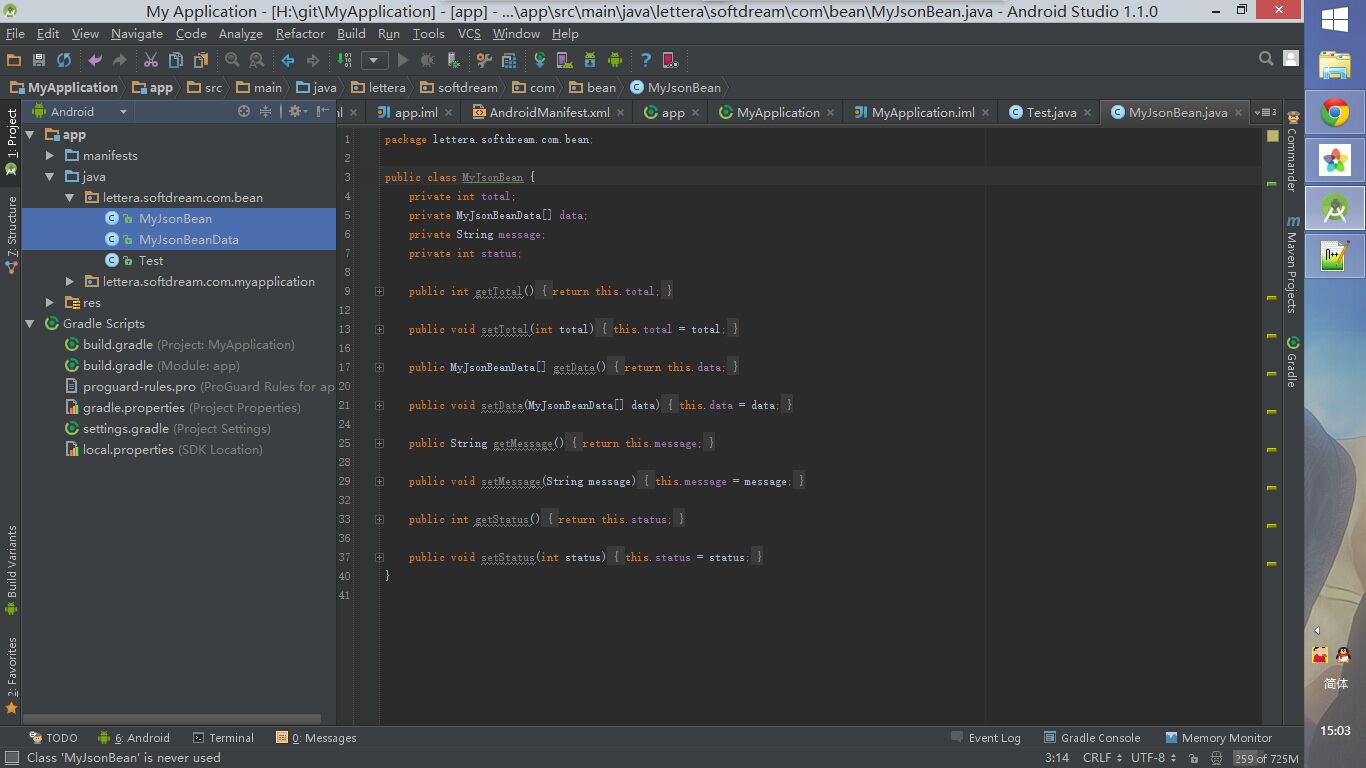Viewport: 1366px width, 768px height.
Task: Click the search magnifier at top right
Action: 1266,59
